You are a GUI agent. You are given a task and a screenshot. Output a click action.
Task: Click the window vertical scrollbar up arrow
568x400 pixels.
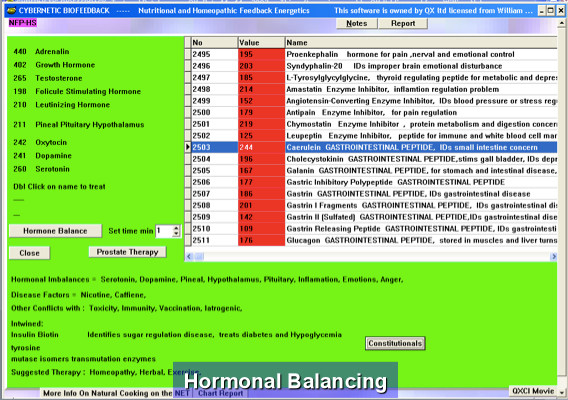click(561, 23)
